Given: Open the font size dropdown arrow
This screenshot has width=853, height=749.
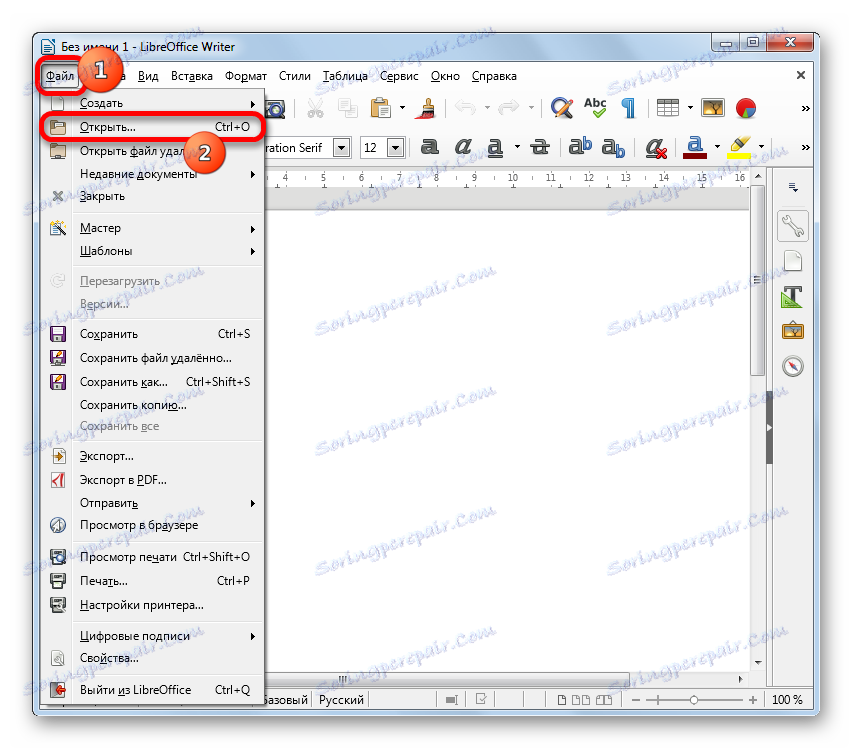Looking at the screenshot, I should point(395,147).
